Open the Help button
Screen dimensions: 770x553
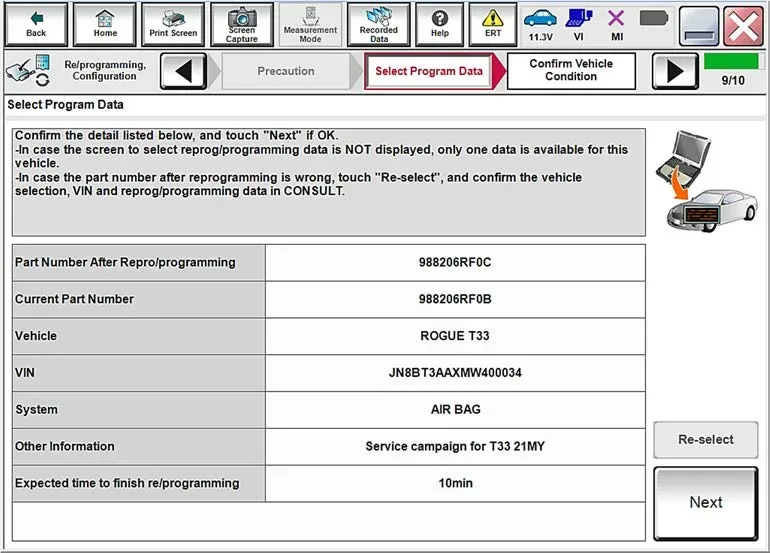[440, 24]
